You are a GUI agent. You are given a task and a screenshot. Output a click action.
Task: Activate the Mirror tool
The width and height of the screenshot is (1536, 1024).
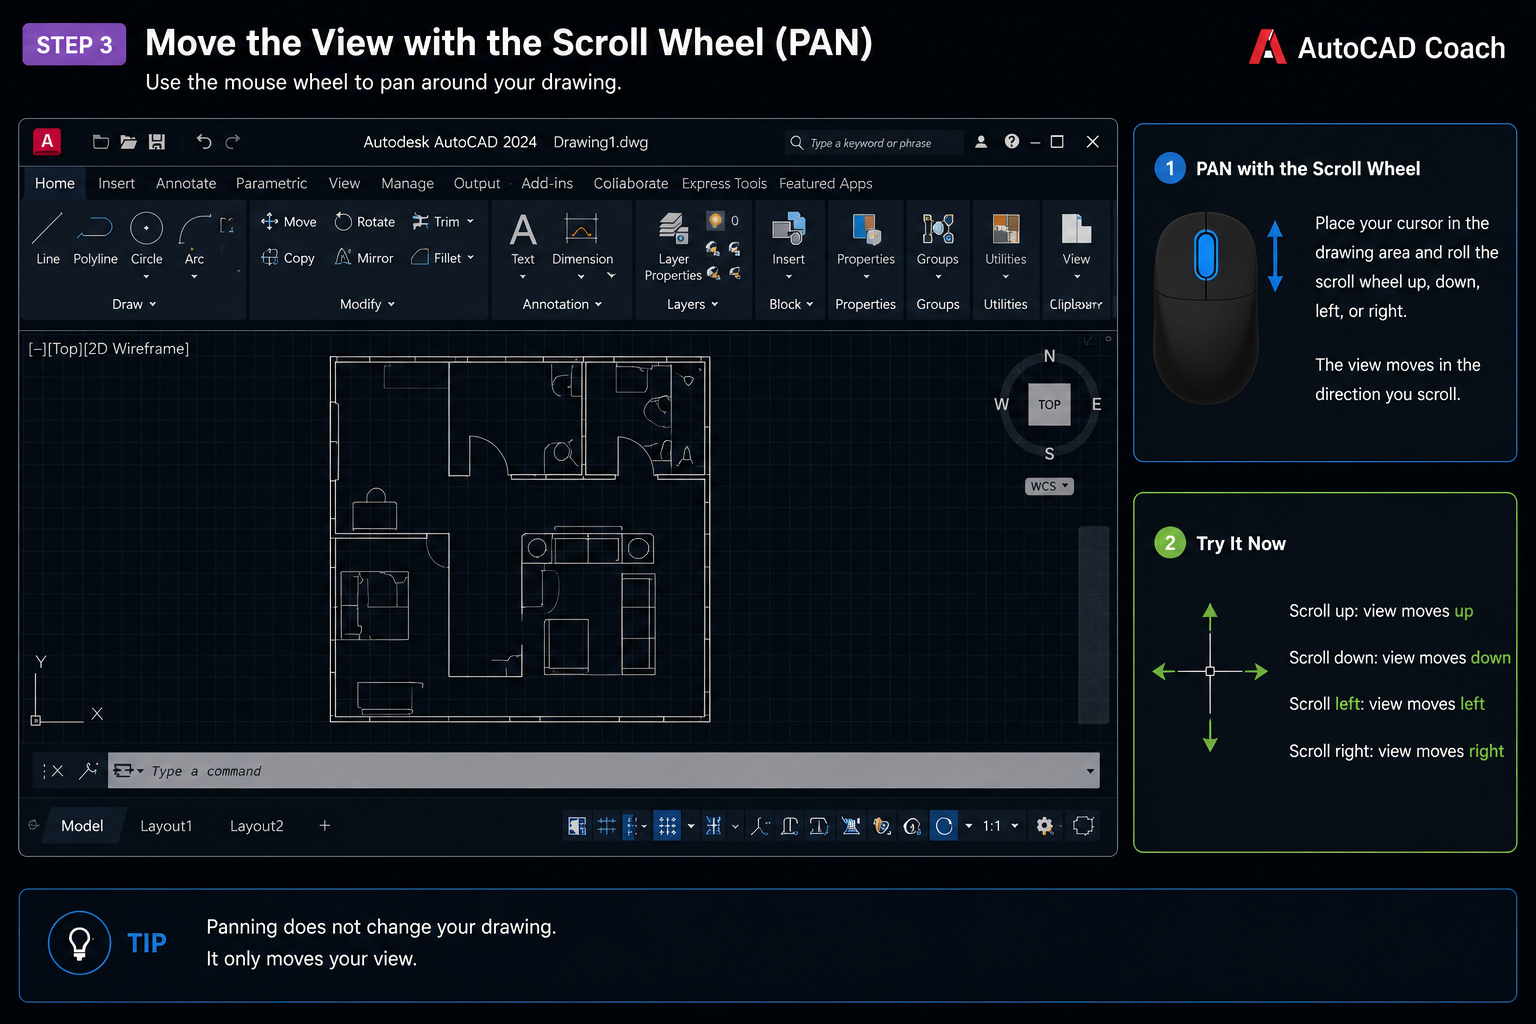(364, 257)
